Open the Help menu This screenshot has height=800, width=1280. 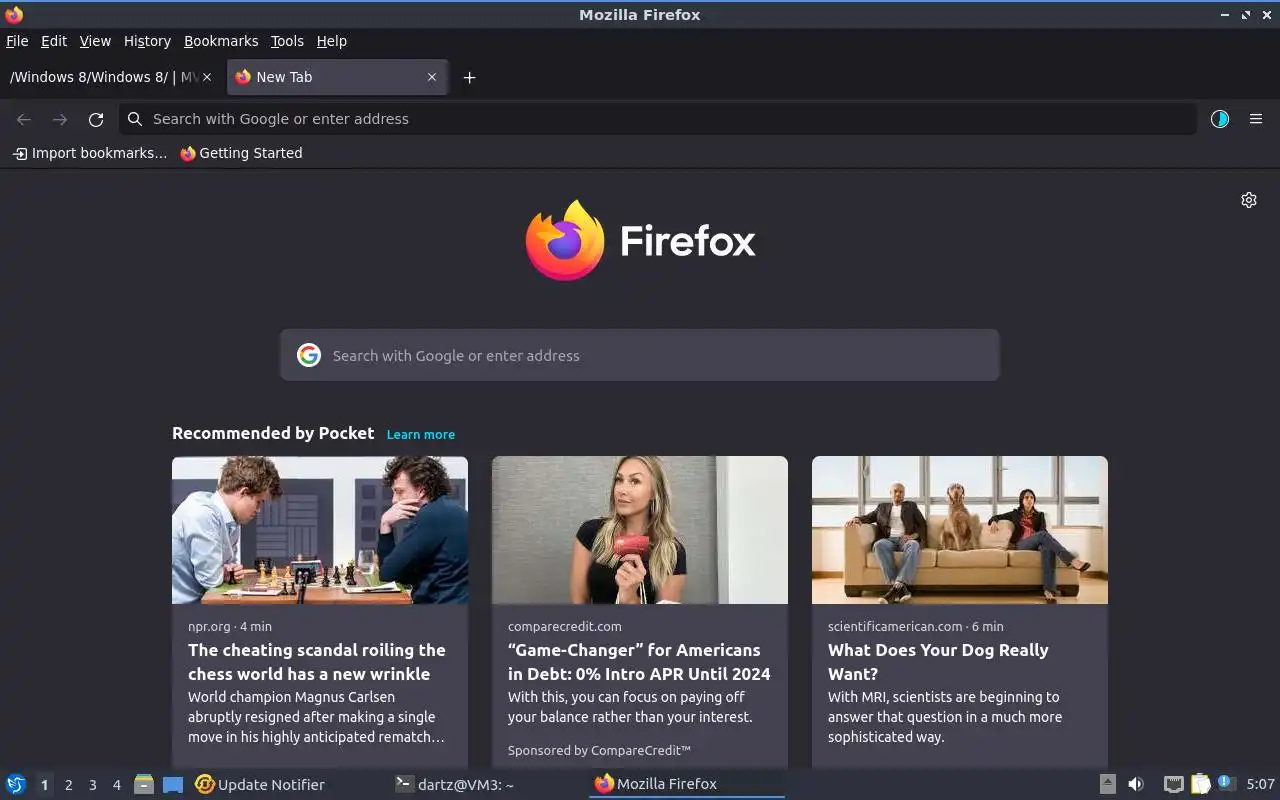332,41
